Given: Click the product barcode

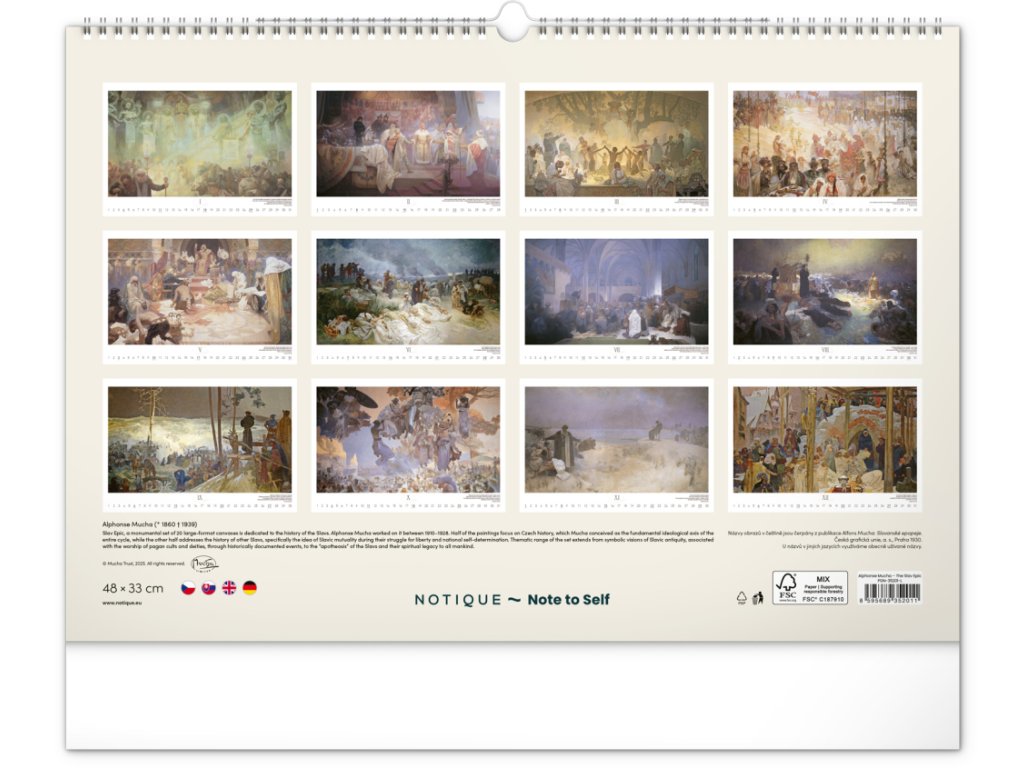Looking at the screenshot, I should point(889,593).
